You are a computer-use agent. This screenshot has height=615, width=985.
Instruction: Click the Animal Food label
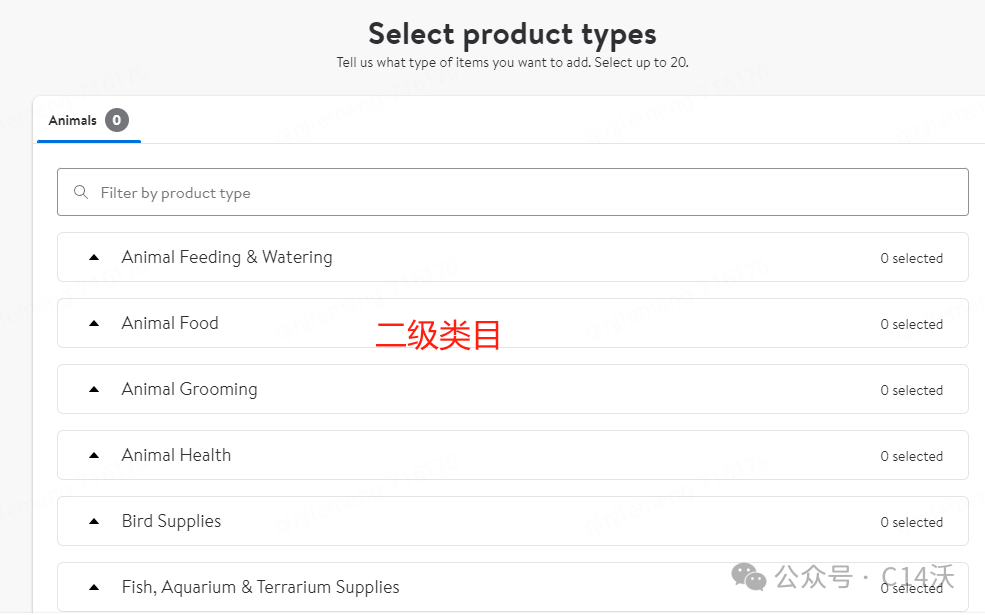pyautogui.click(x=170, y=323)
